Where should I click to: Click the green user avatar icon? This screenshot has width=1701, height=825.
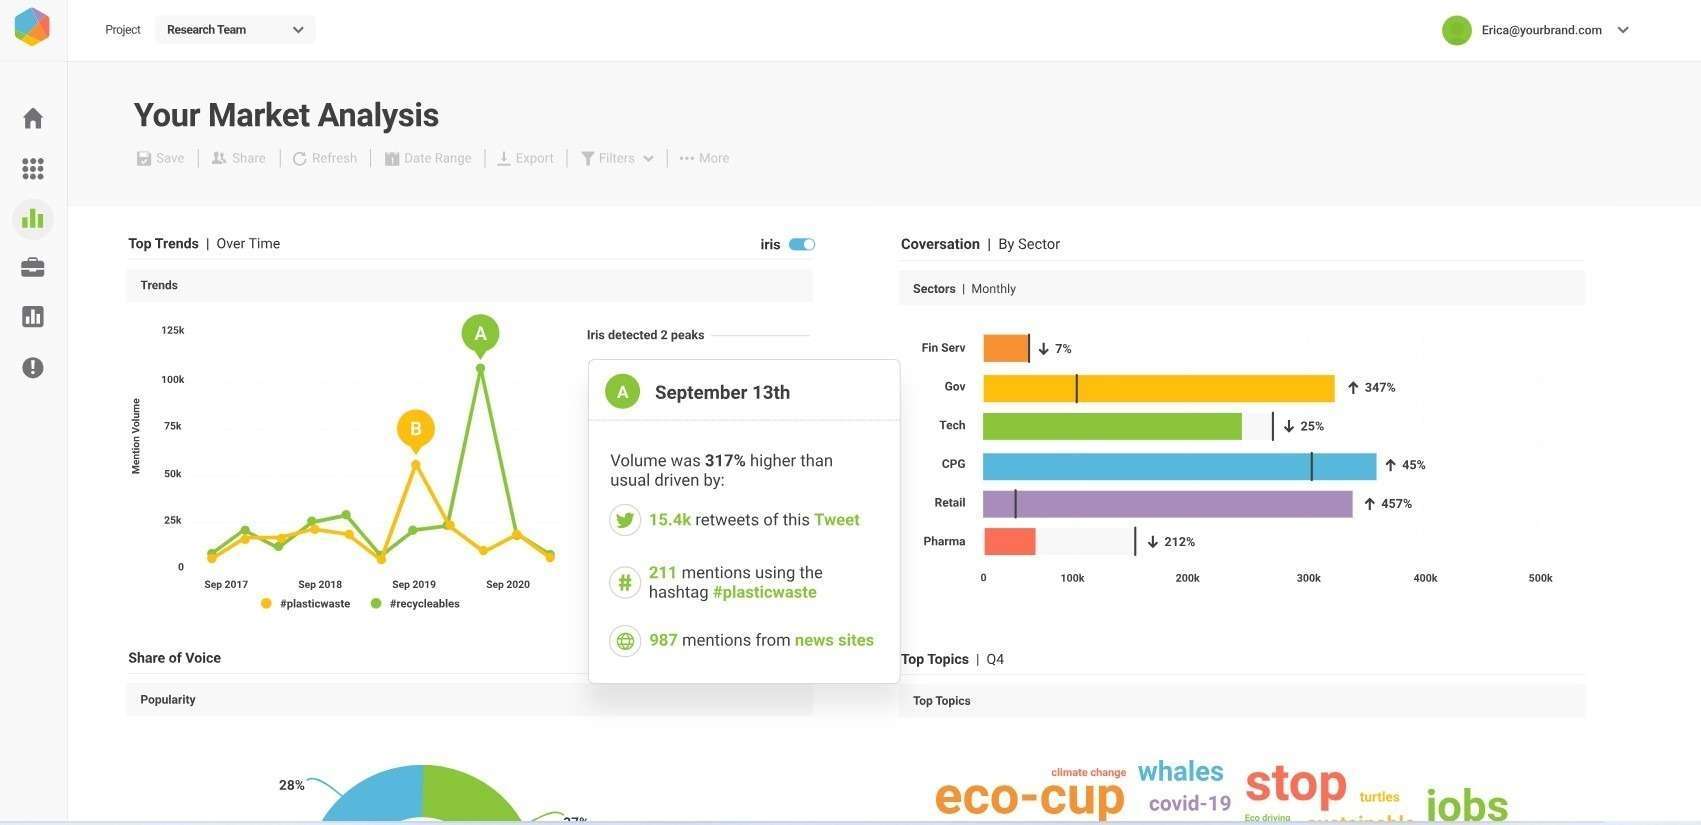(x=1456, y=30)
